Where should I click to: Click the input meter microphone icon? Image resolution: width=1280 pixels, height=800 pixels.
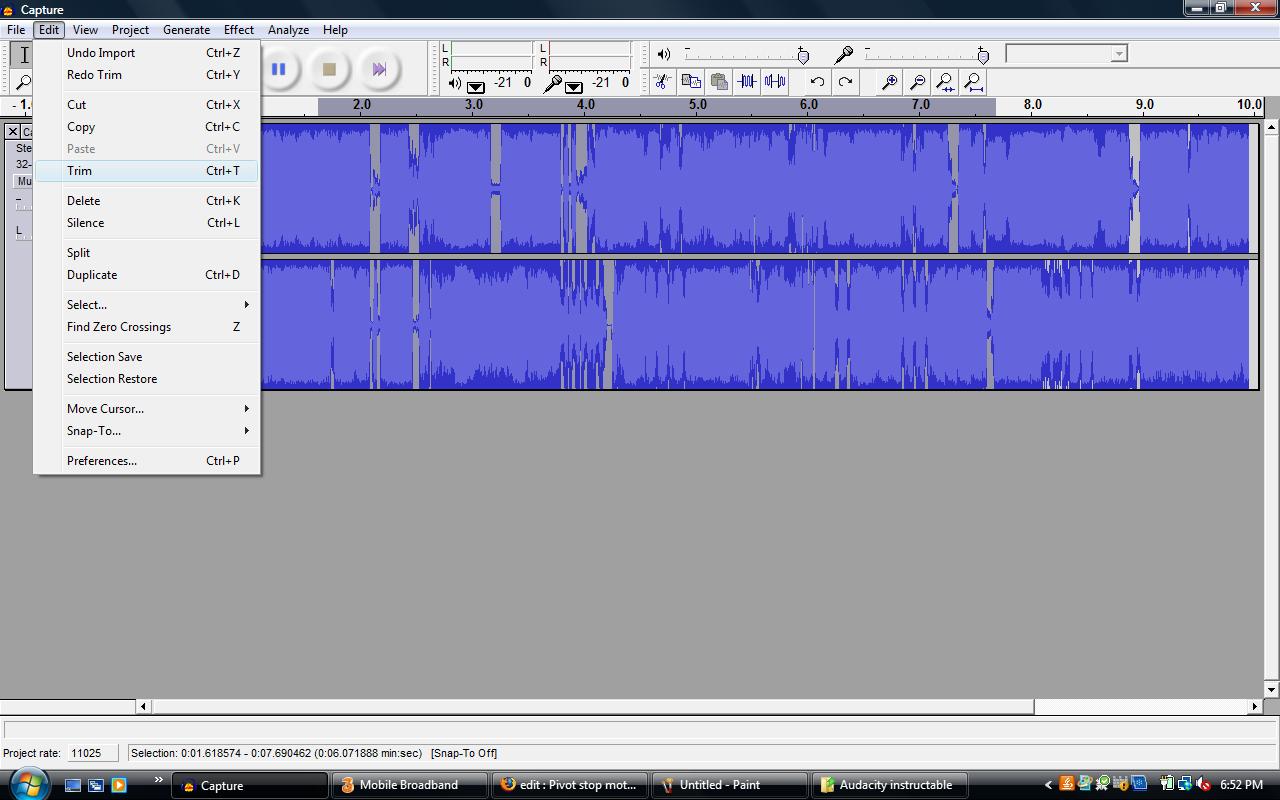pyautogui.click(x=551, y=83)
